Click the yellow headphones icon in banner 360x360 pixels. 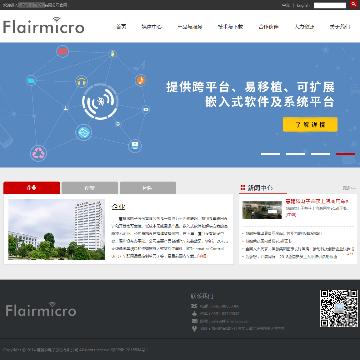(x=81, y=82)
